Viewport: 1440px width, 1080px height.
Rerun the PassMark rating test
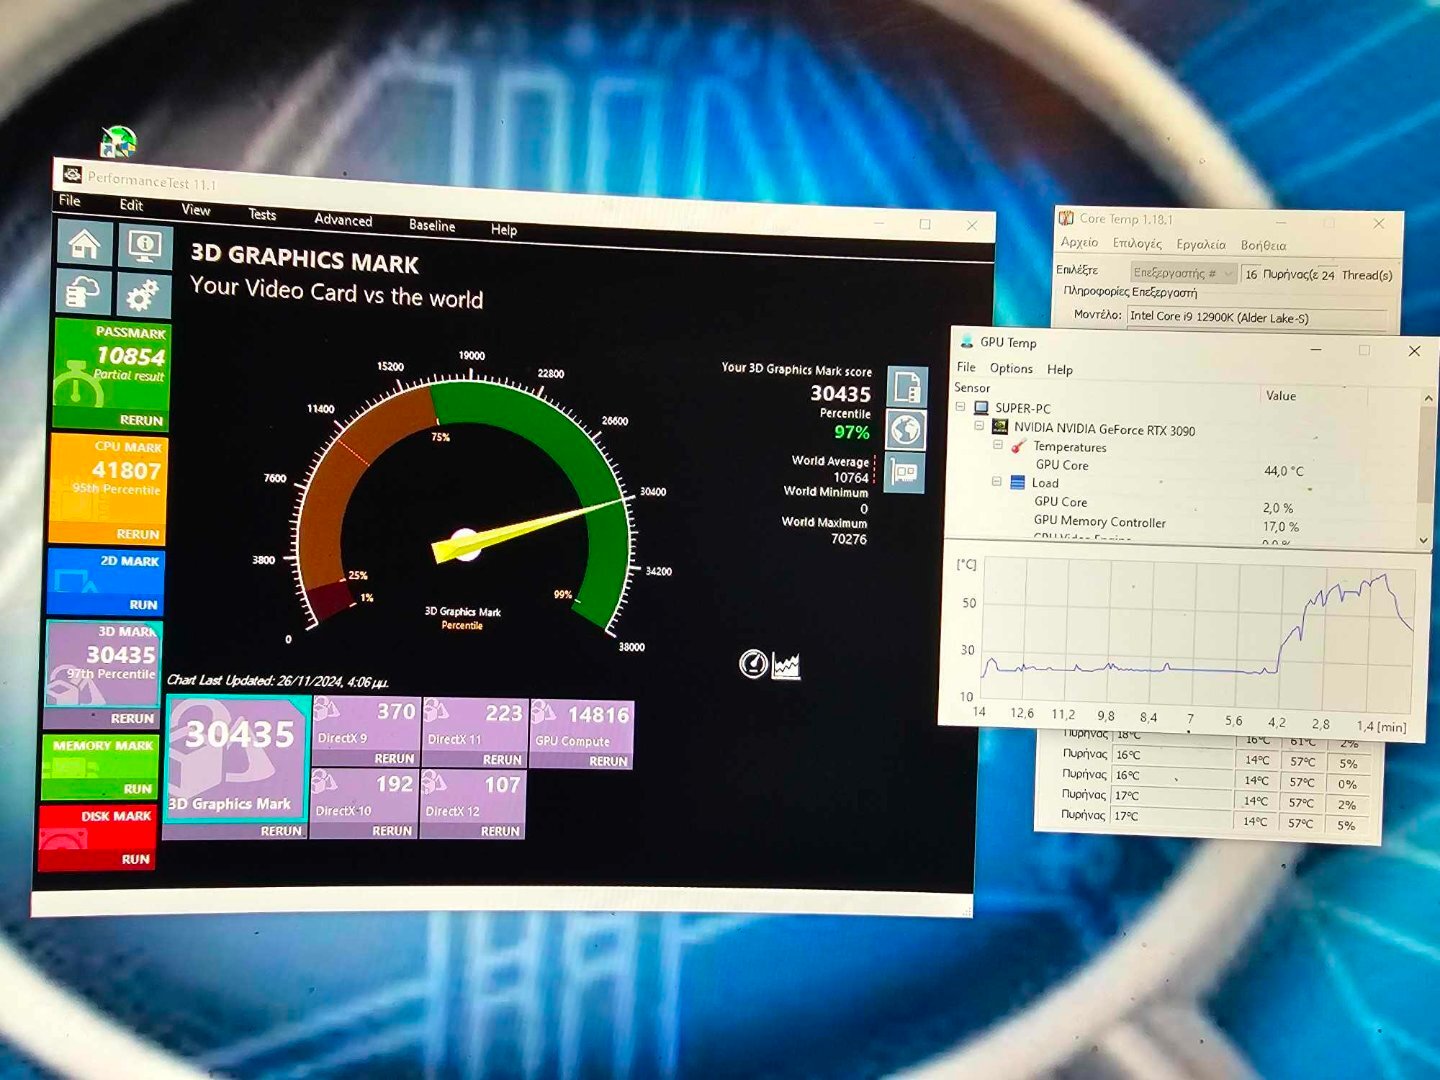tap(141, 420)
